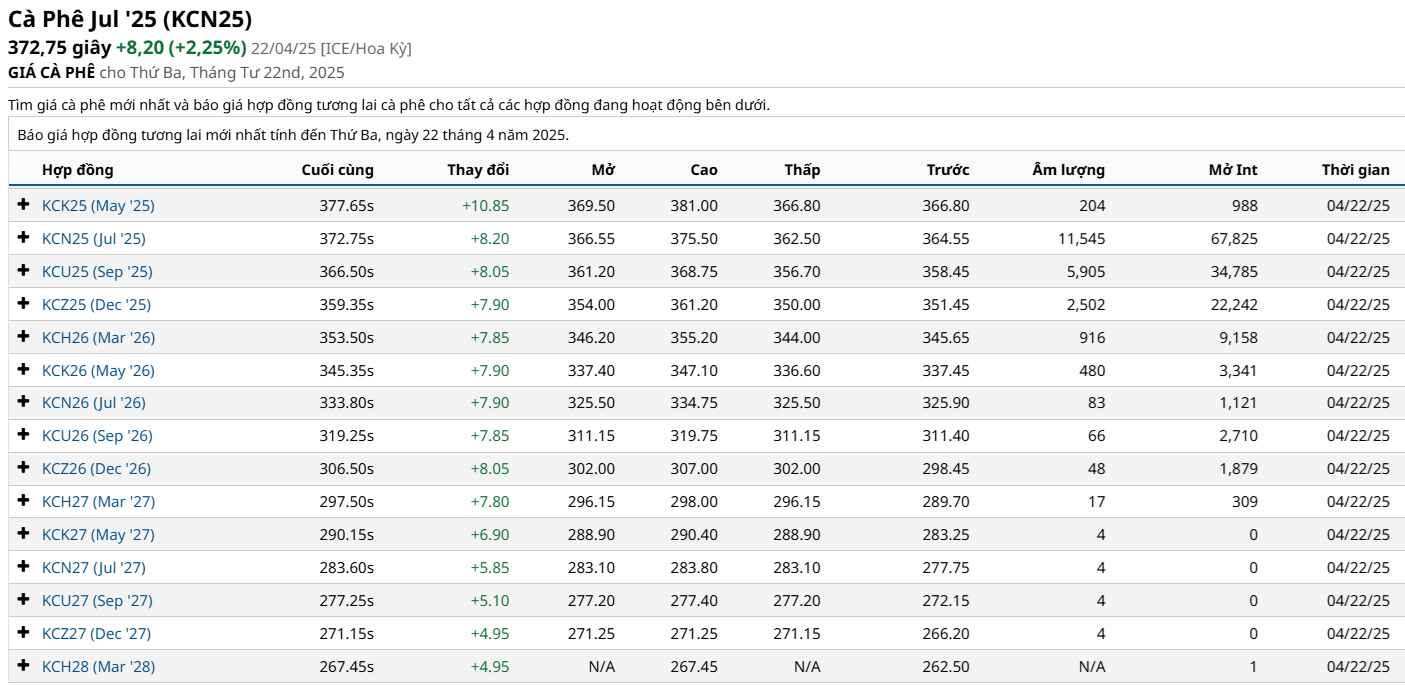1405x685 pixels.
Task: Open the KCK25 (May '25) contract link
Action: [98, 206]
